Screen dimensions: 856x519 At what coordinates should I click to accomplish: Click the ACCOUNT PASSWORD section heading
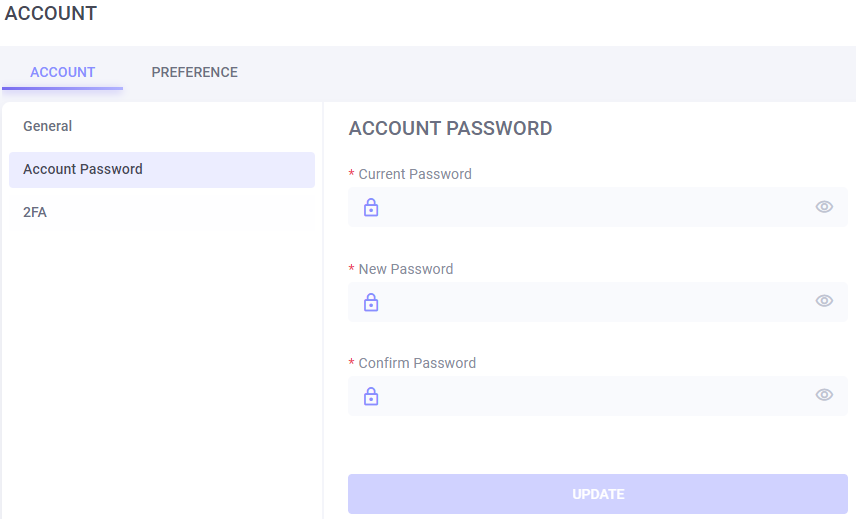pyautogui.click(x=450, y=128)
